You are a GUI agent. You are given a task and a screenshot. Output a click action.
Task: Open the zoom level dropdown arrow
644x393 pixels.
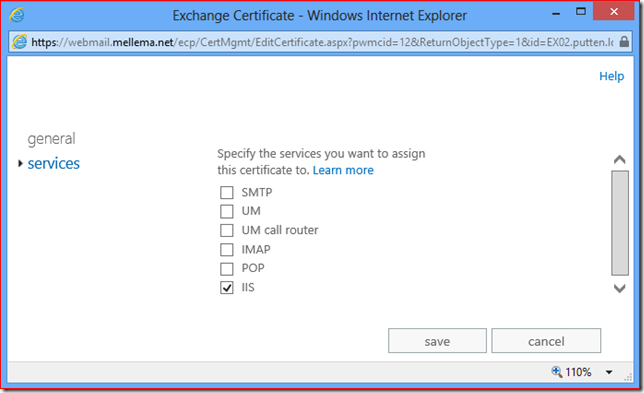[x=609, y=372]
